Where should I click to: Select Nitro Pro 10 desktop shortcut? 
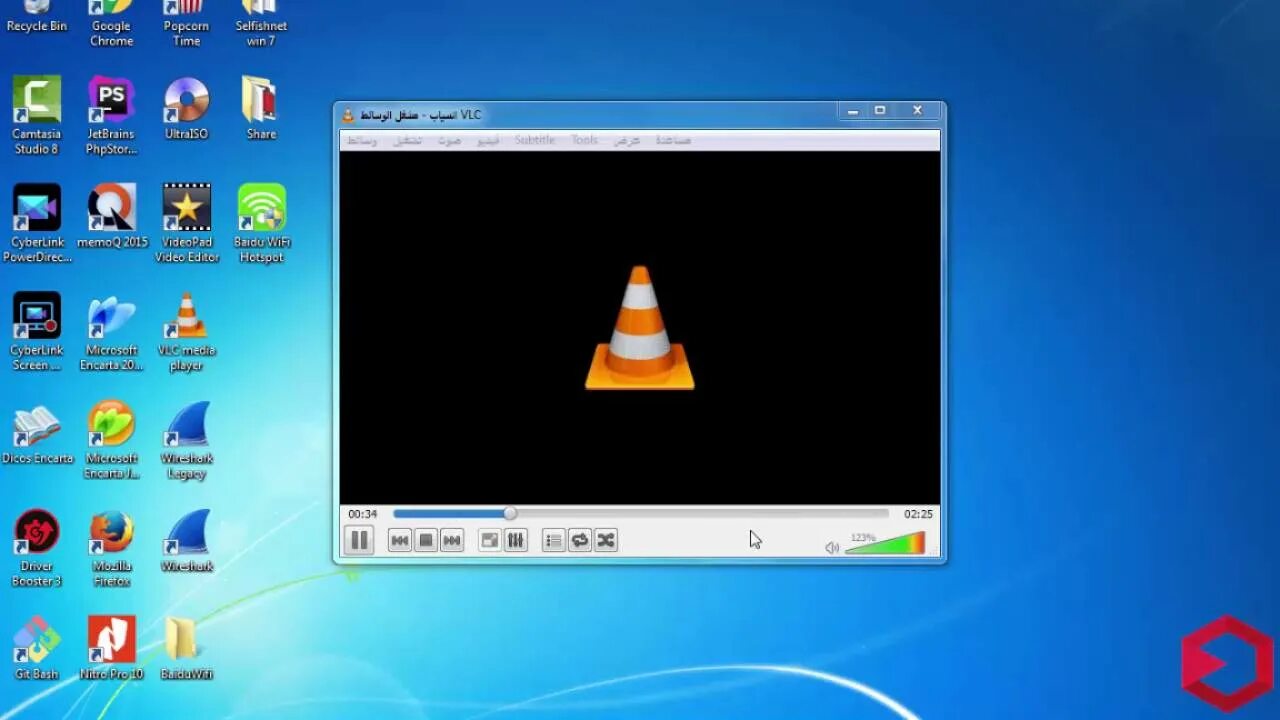(111, 648)
